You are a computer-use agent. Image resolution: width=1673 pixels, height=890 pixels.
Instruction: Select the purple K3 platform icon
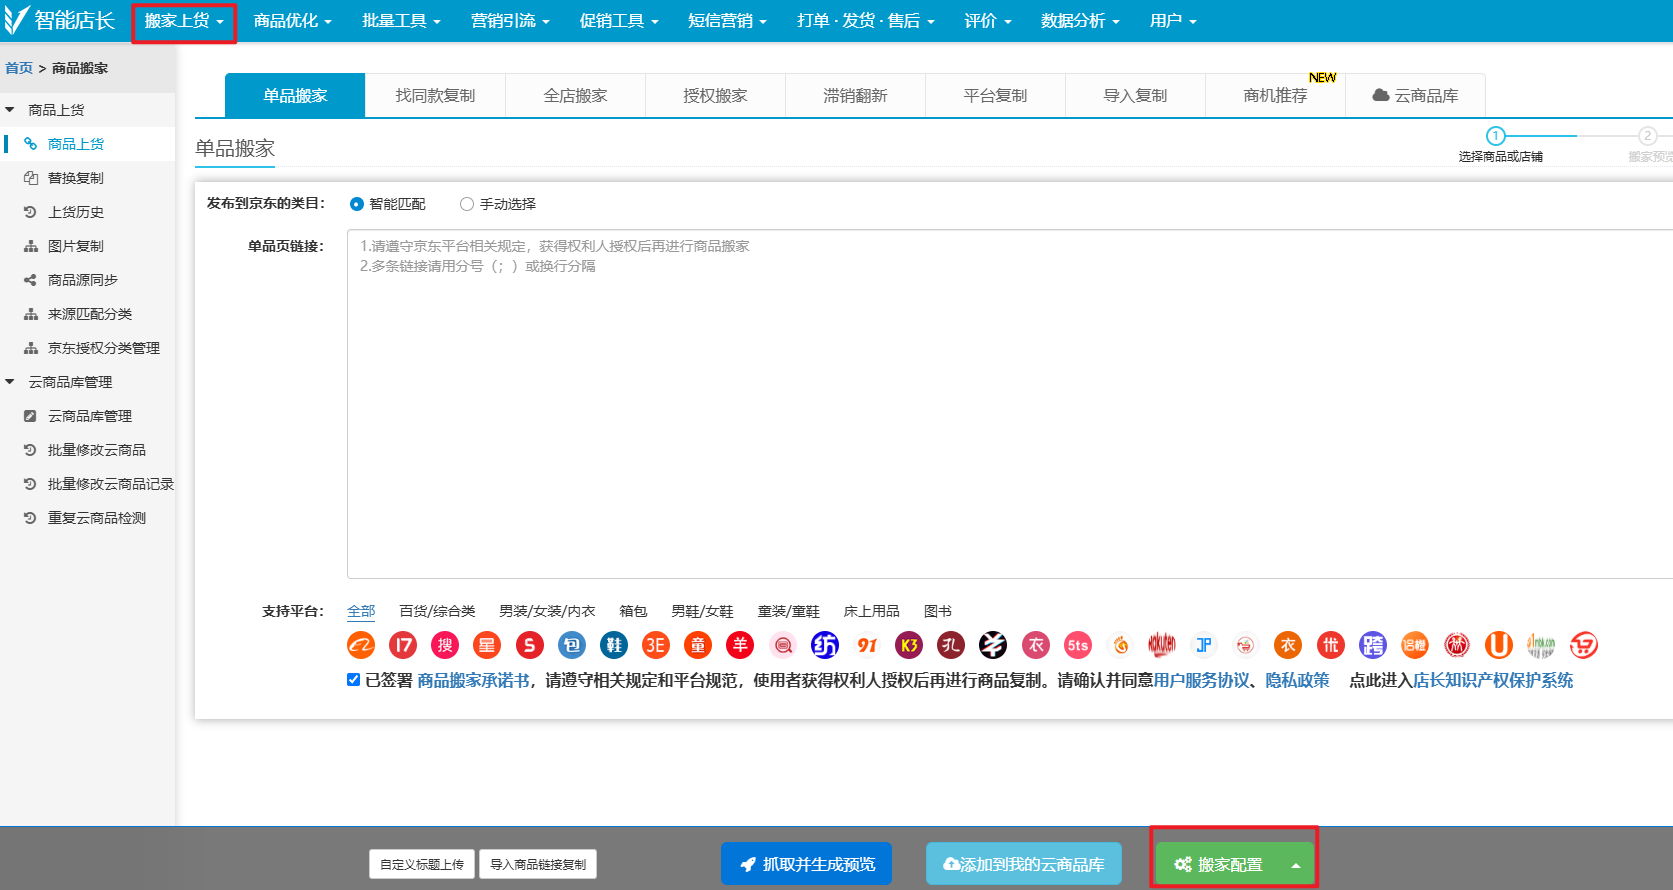point(909,645)
